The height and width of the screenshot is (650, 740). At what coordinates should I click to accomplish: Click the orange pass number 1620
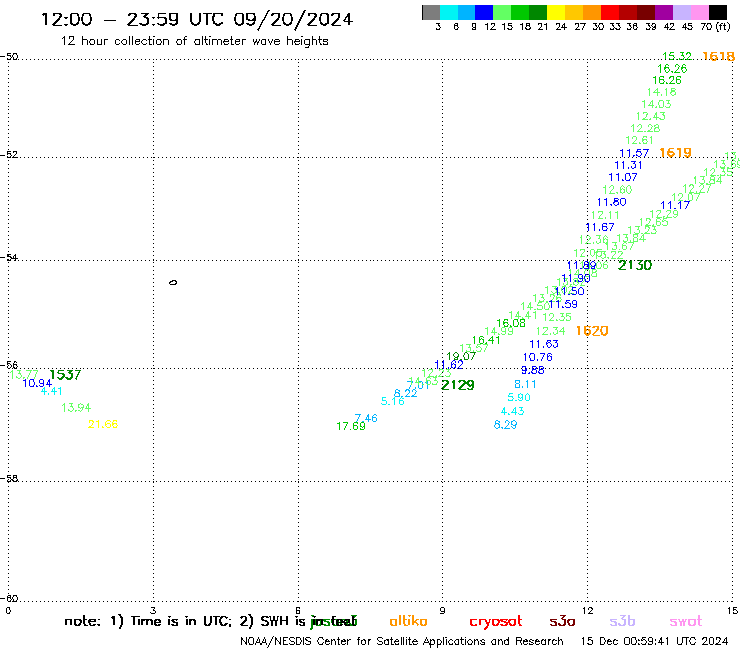click(592, 331)
